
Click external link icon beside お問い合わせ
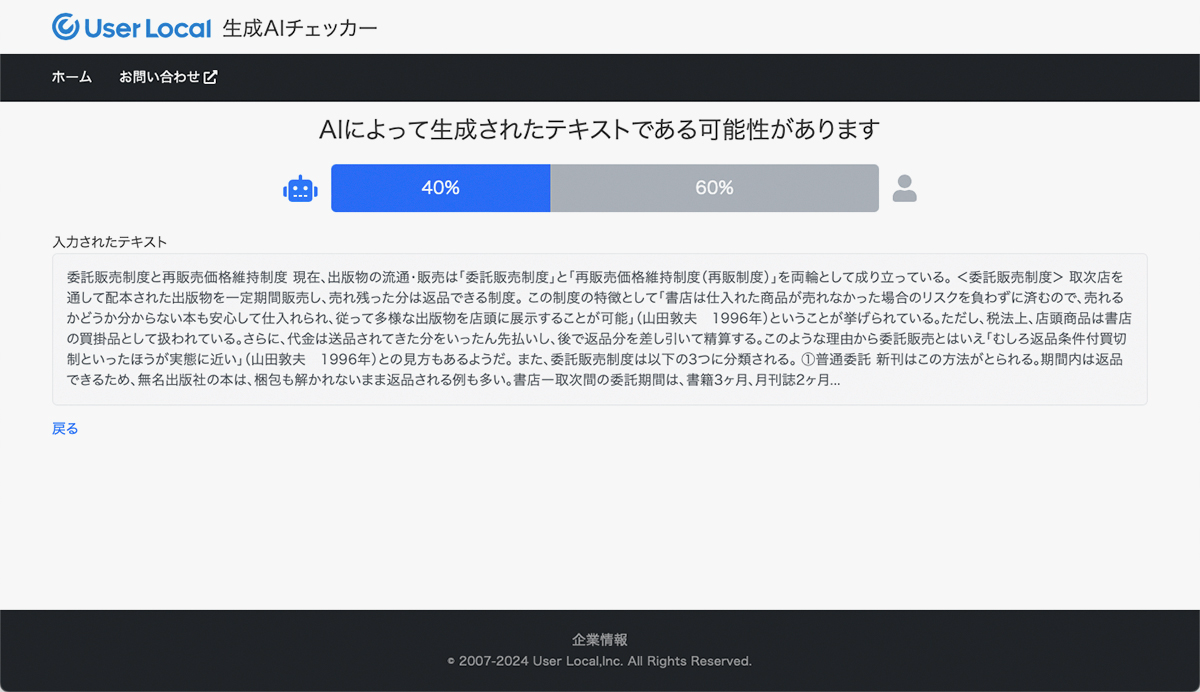[210, 77]
